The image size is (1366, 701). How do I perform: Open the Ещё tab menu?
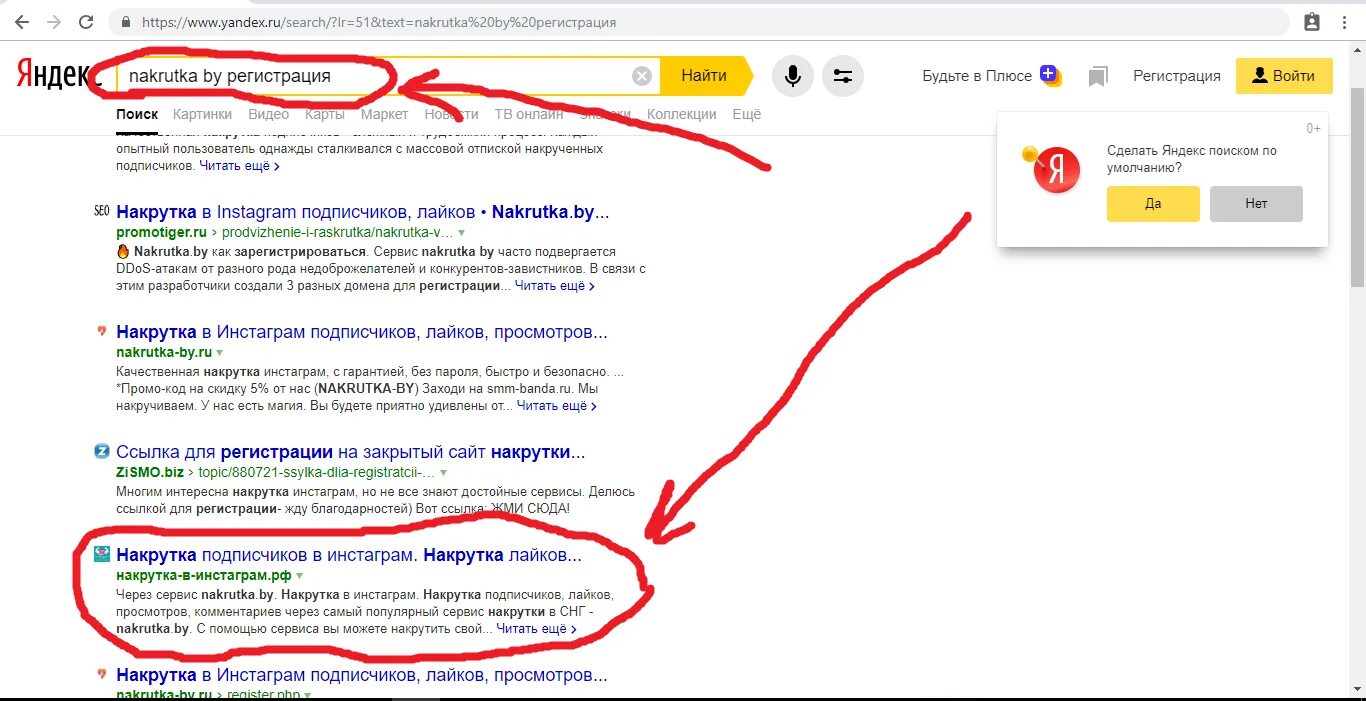coord(746,114)
